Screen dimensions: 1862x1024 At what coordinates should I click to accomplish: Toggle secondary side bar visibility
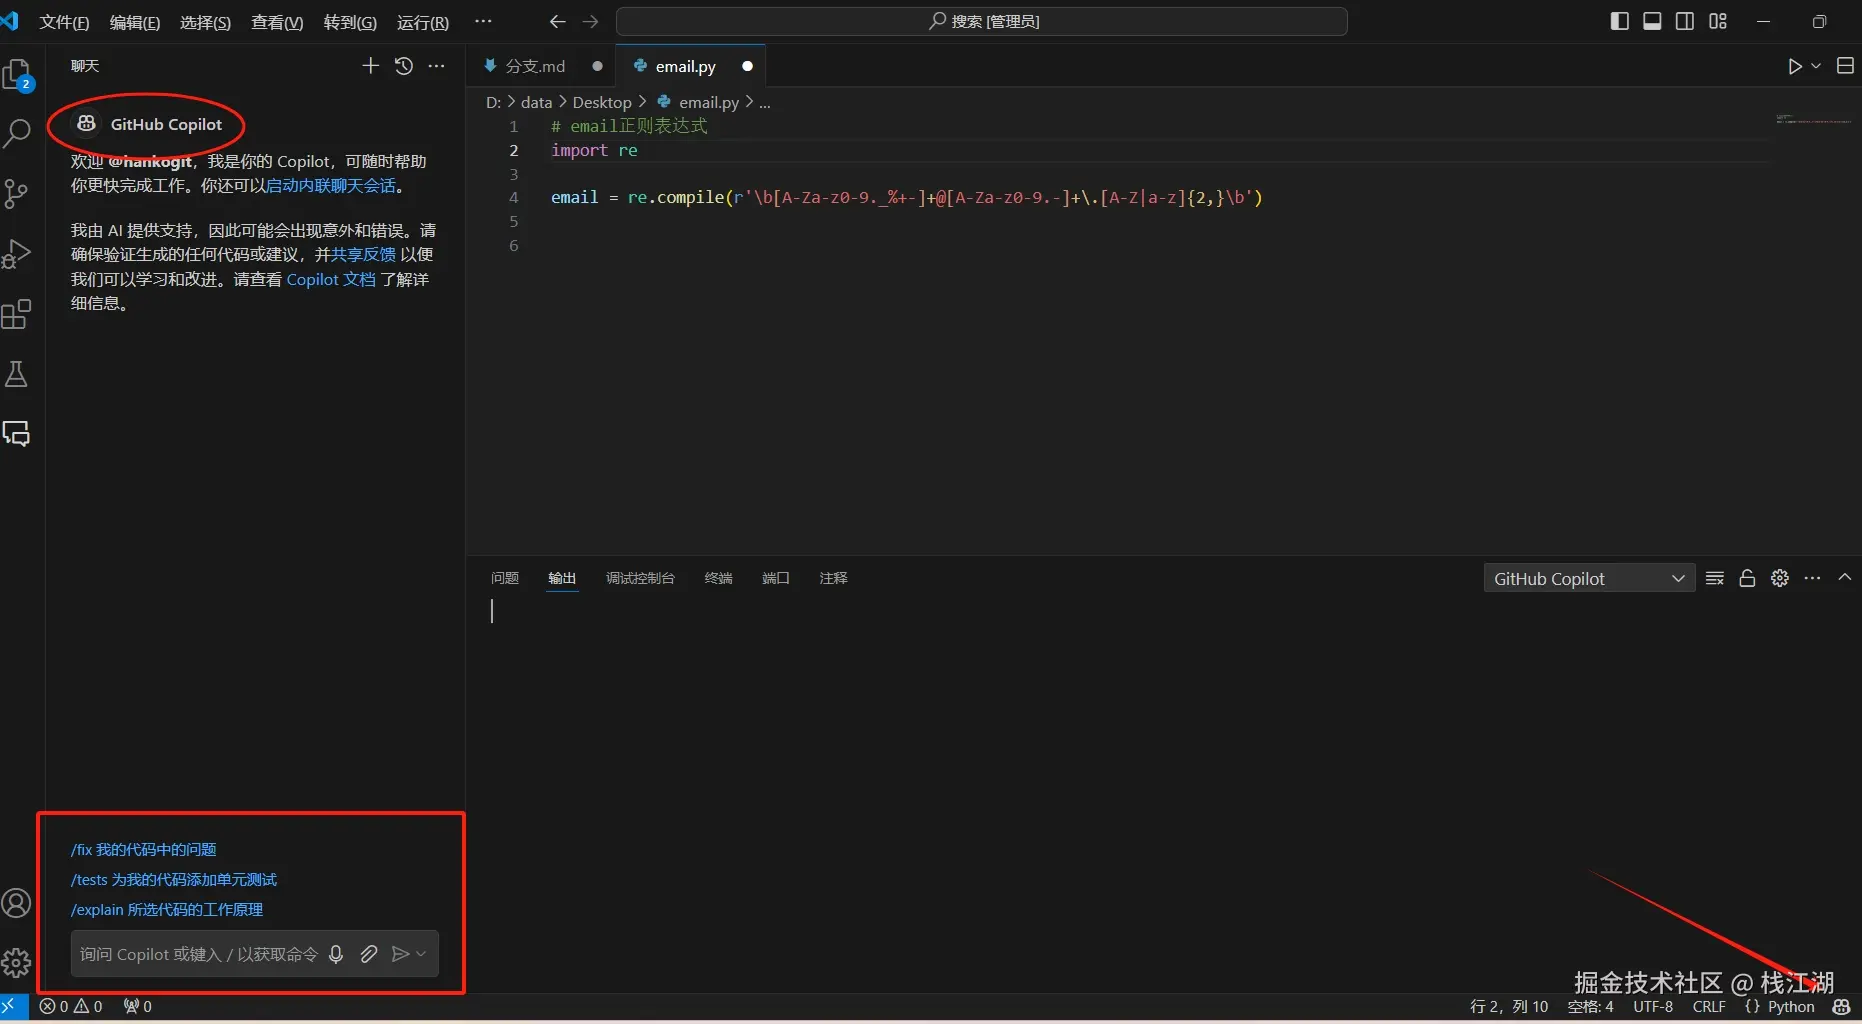point(1685,21)
